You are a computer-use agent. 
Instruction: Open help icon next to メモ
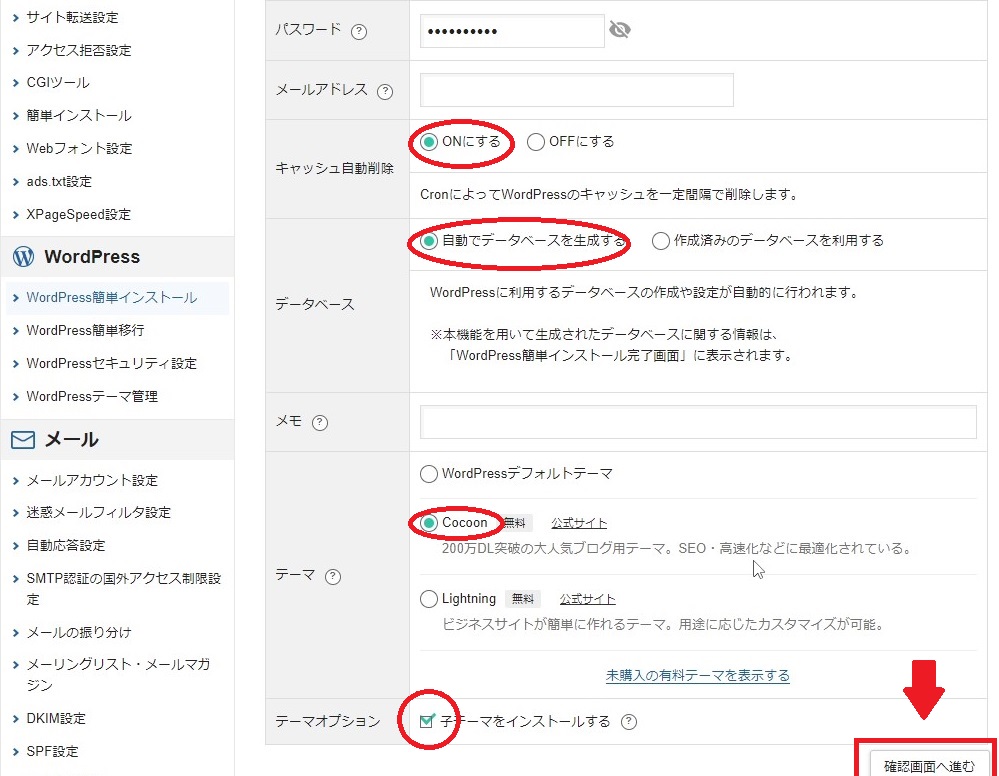[x=320, y=422]
